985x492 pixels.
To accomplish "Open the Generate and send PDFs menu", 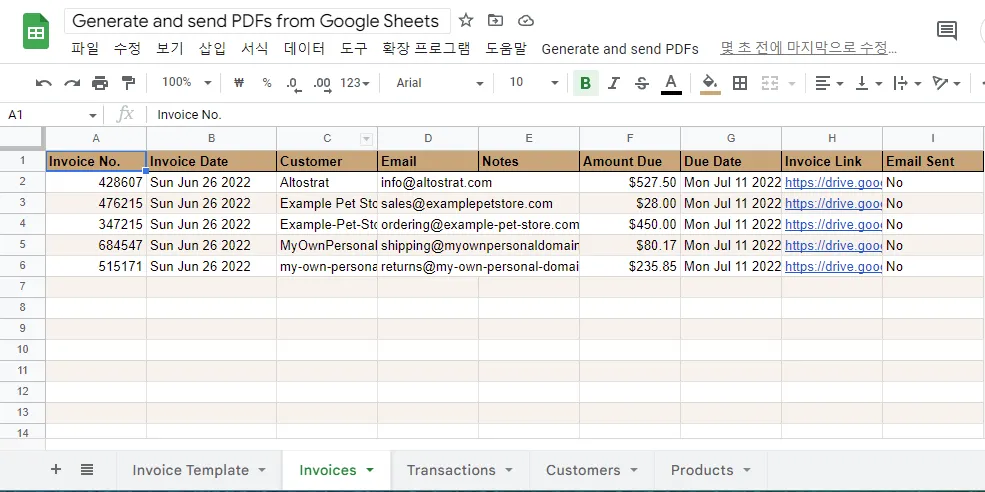I will (x=619, y=48).
